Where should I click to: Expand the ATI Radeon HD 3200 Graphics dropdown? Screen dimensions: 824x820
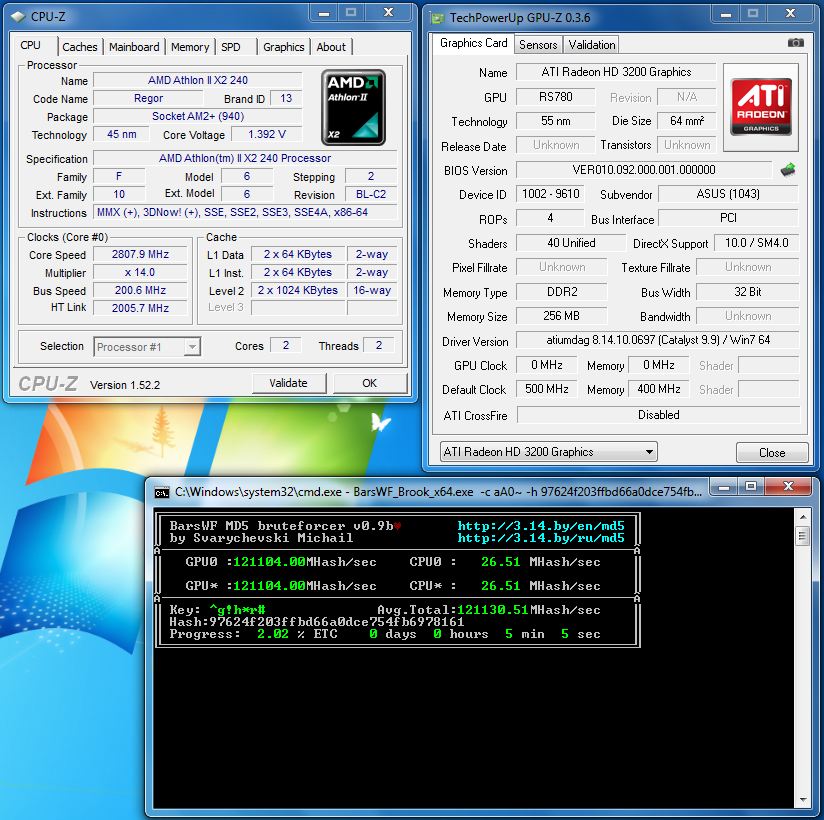pos(549,452)
